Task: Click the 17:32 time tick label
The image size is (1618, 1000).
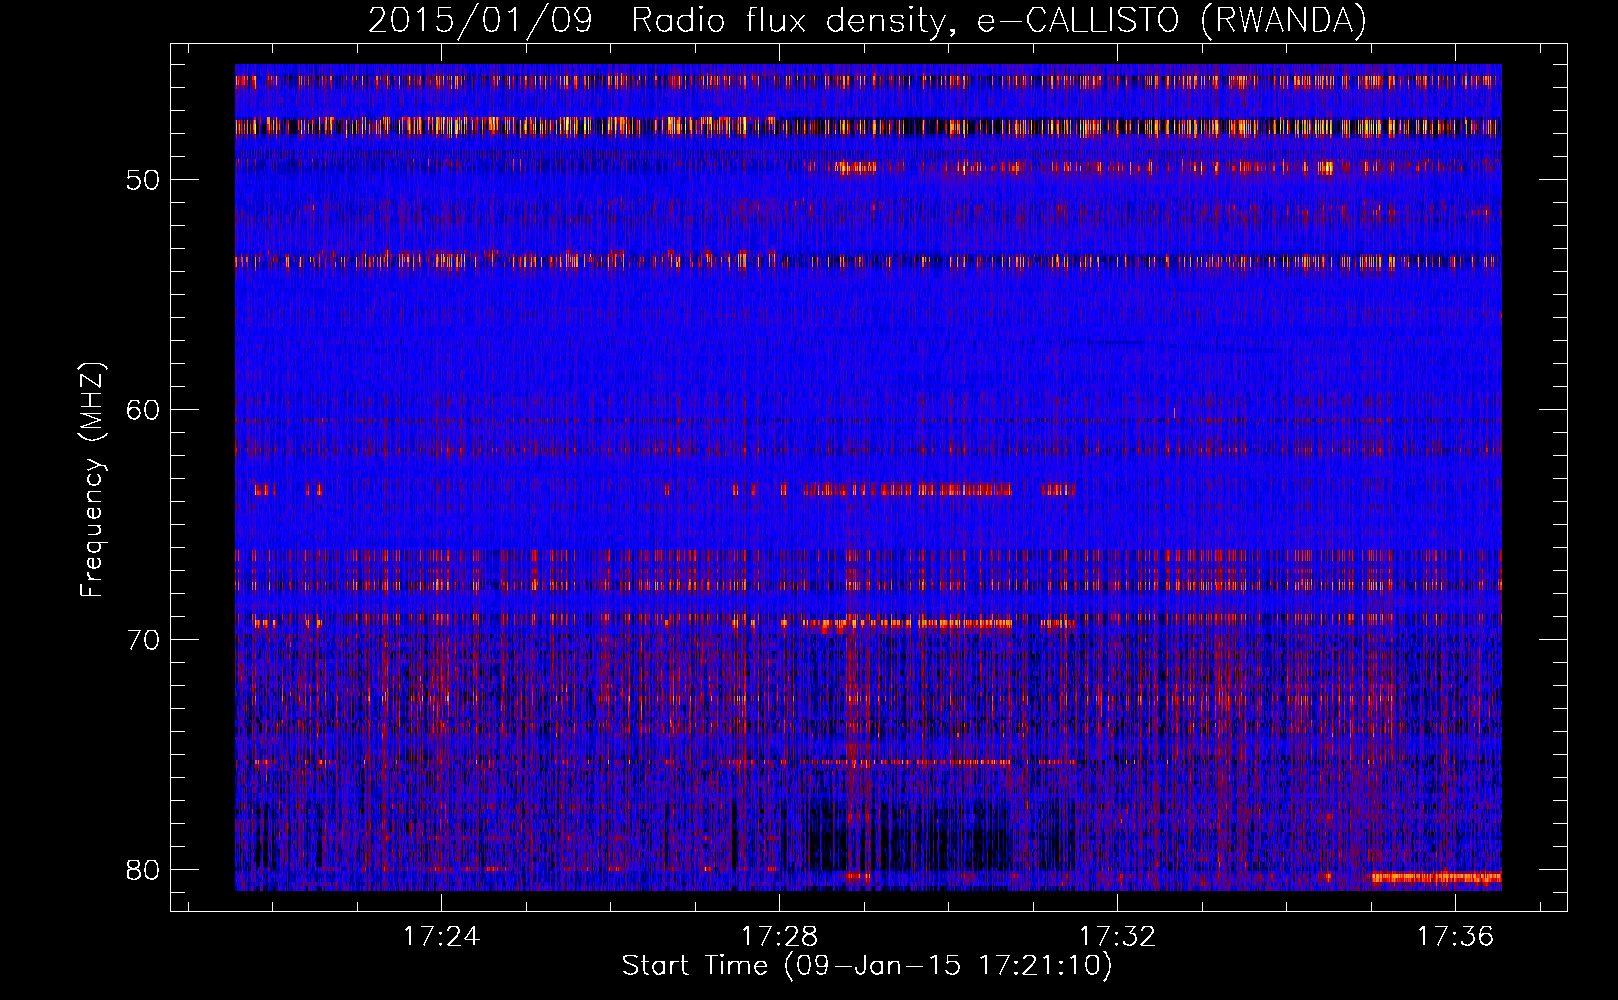Action: coord(1117,936)
